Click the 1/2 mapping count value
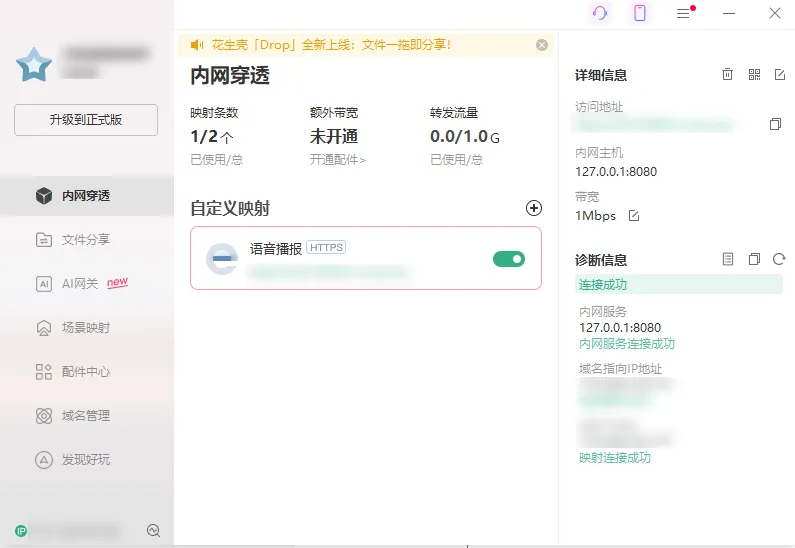795x548 pixels. [x=211, y=136]
